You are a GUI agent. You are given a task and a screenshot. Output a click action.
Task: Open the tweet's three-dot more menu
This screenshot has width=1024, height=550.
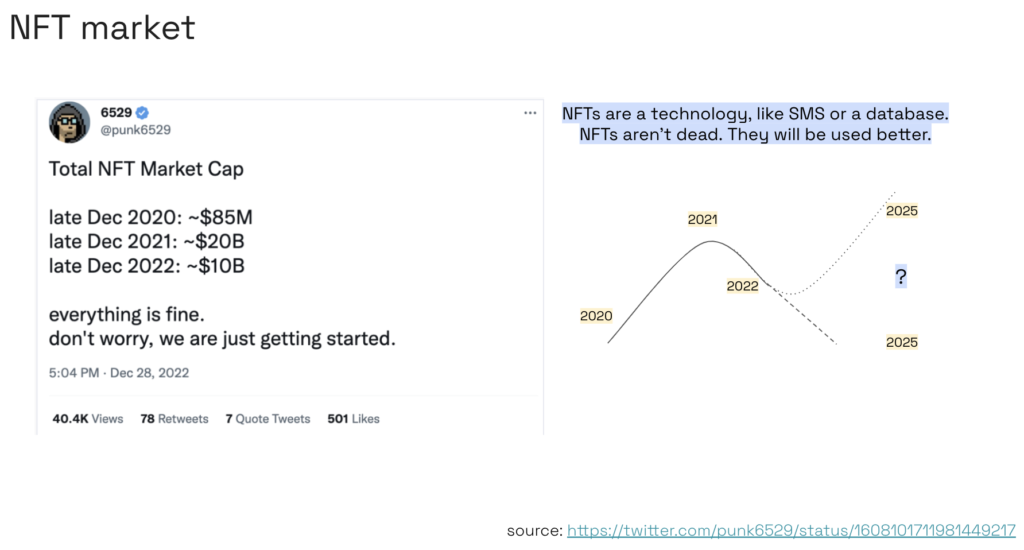[x=530, y=113]
